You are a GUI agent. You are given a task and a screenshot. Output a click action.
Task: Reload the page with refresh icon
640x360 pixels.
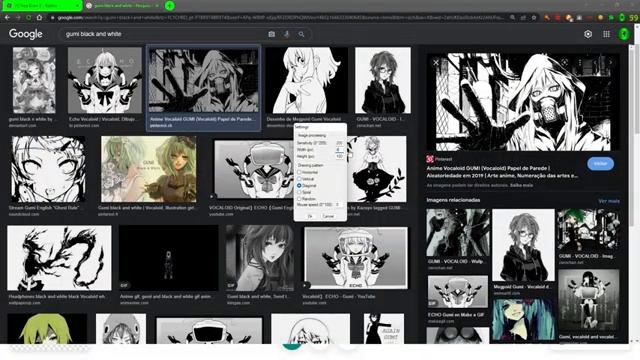29,18
